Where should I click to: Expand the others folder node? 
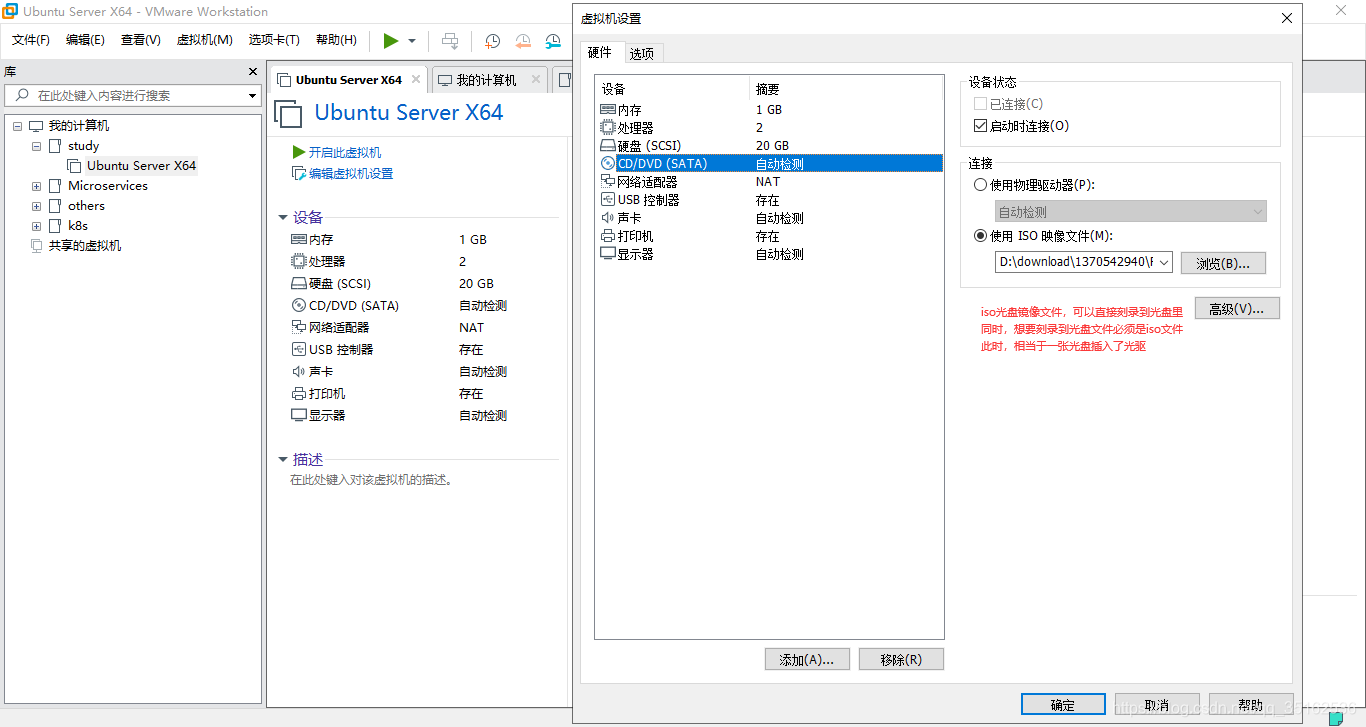tap(37, 206)
